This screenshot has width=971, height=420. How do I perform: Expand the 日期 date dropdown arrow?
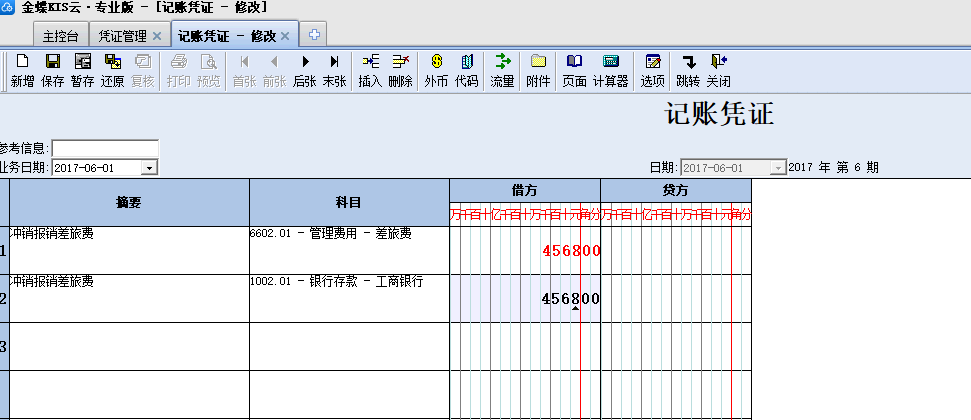(x=778, y=168)
